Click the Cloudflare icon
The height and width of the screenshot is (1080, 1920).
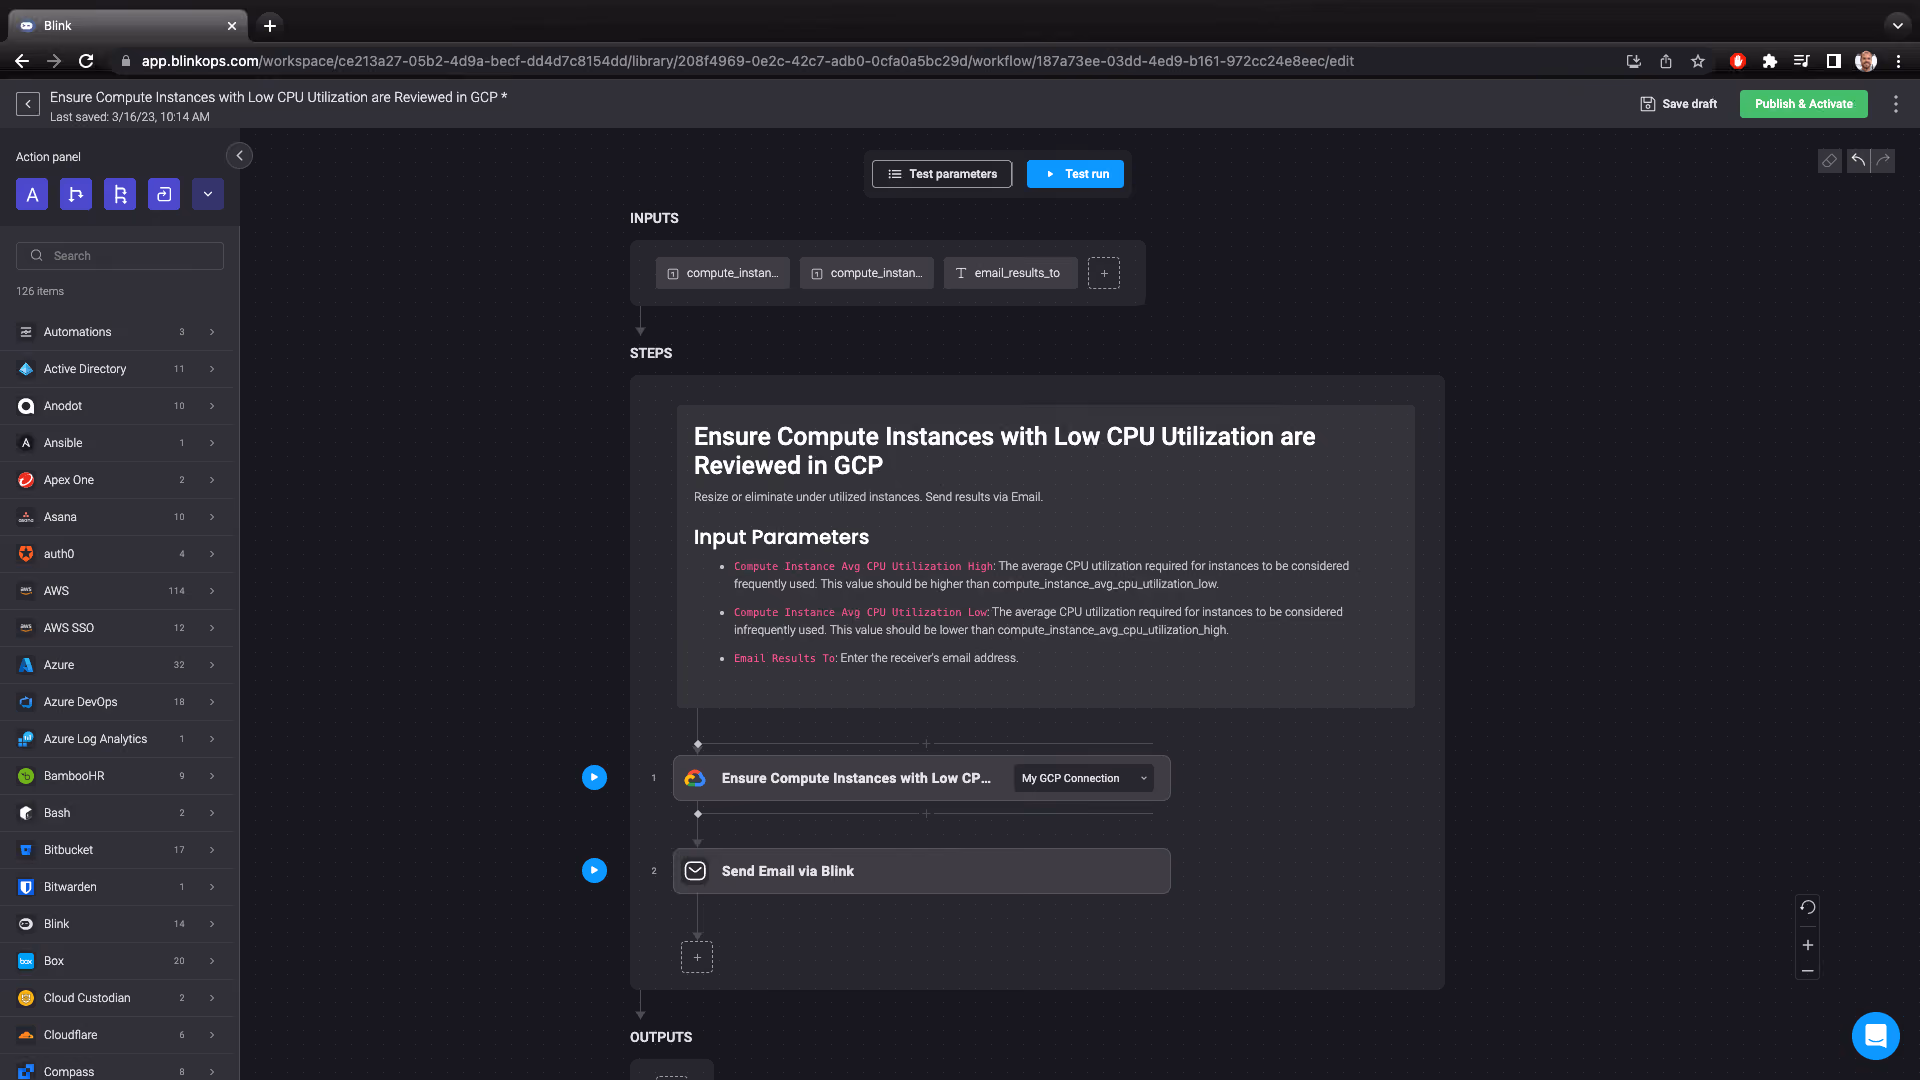pos(26,1035)
